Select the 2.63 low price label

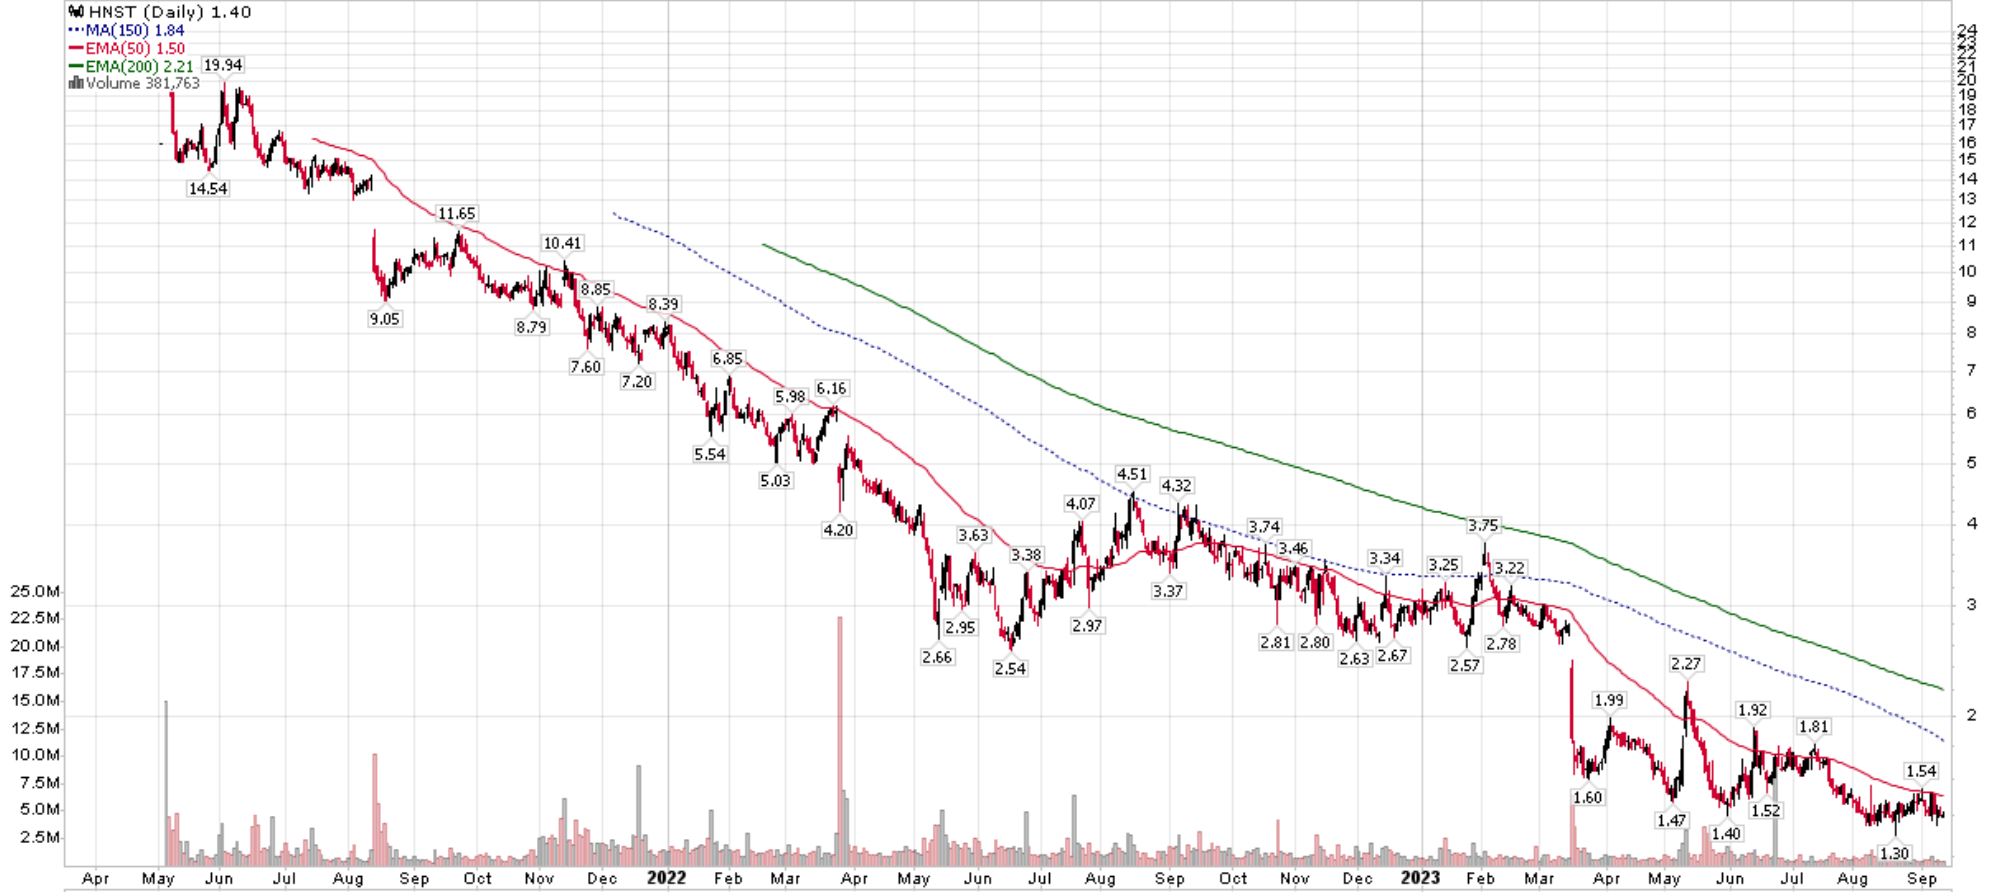tap(1353, 659)
